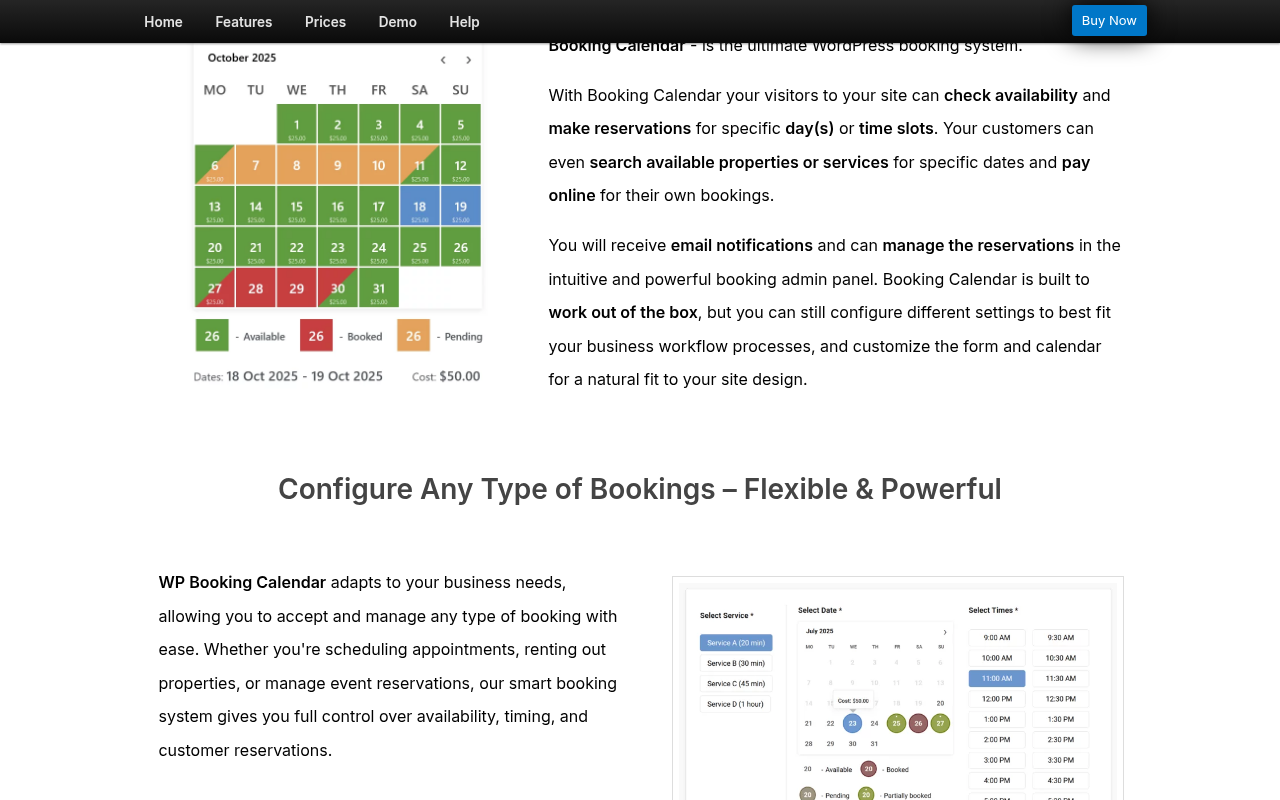Click the bold 'email notifications' text
Image resolution: width=1280 pixels, height=800 pixels.
pyautogui.click(x=742, y=245)
